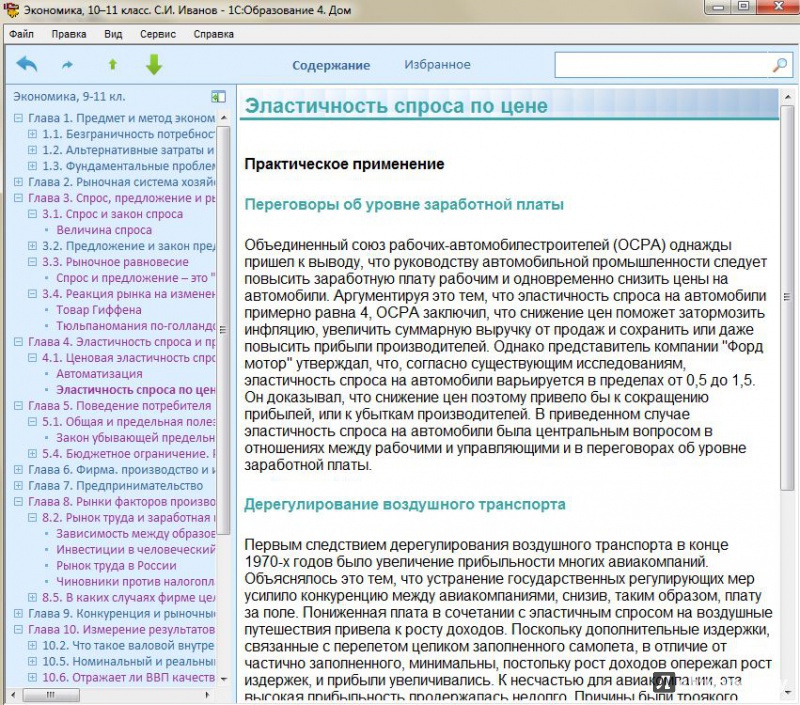
Task: Go down with the large green arrow
Action: point(154,65)
